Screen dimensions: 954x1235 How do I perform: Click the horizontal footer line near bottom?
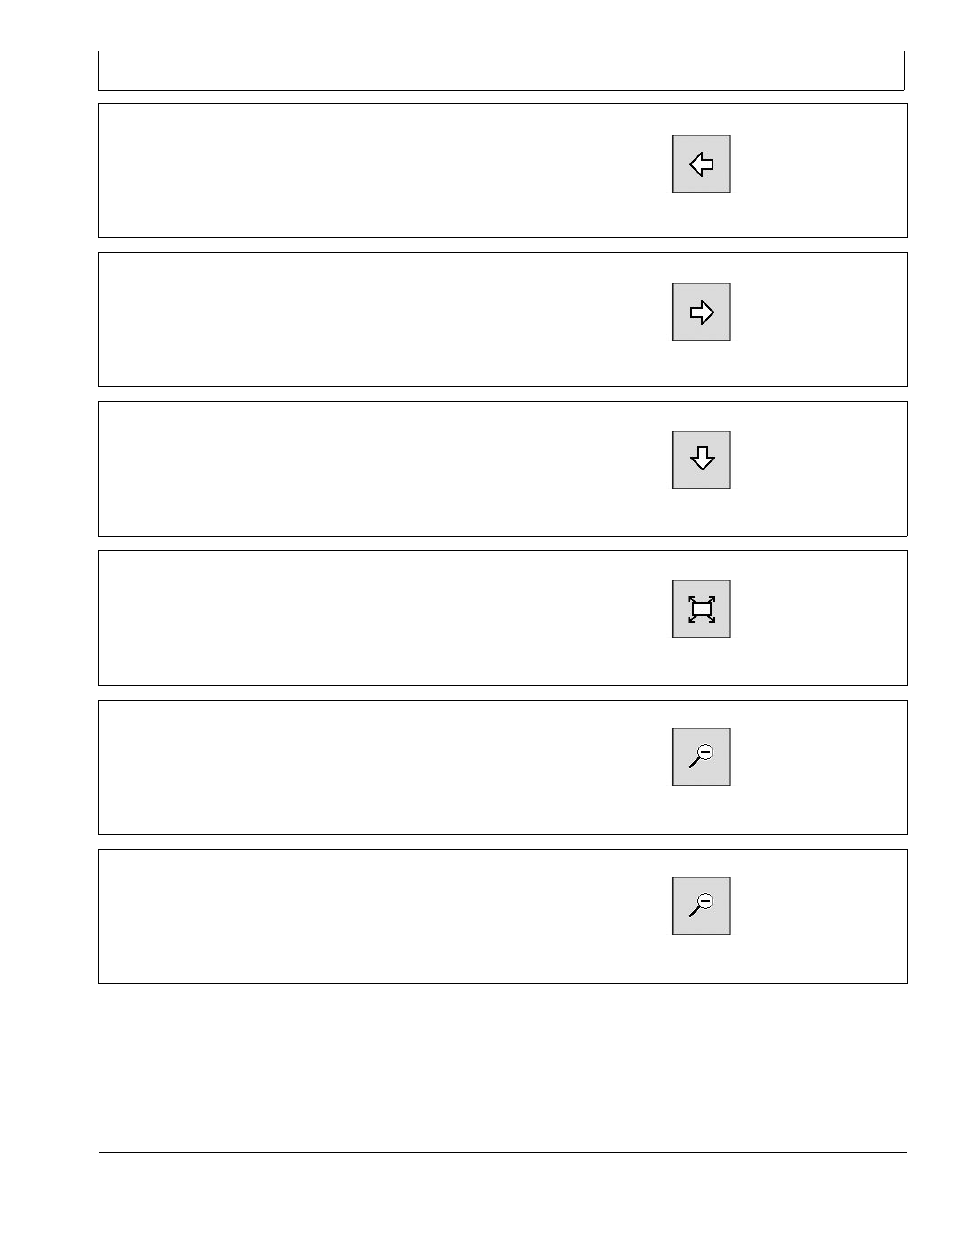point(502,1153)
